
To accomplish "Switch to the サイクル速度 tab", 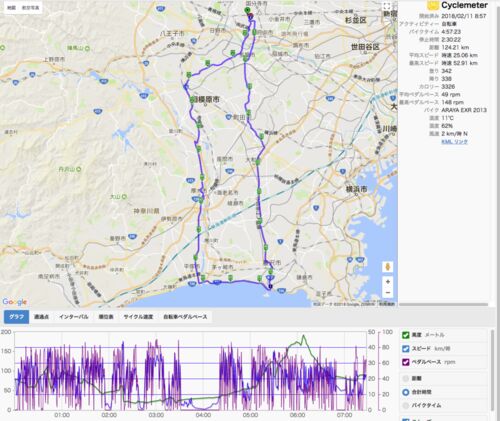I will pos(138,317).
